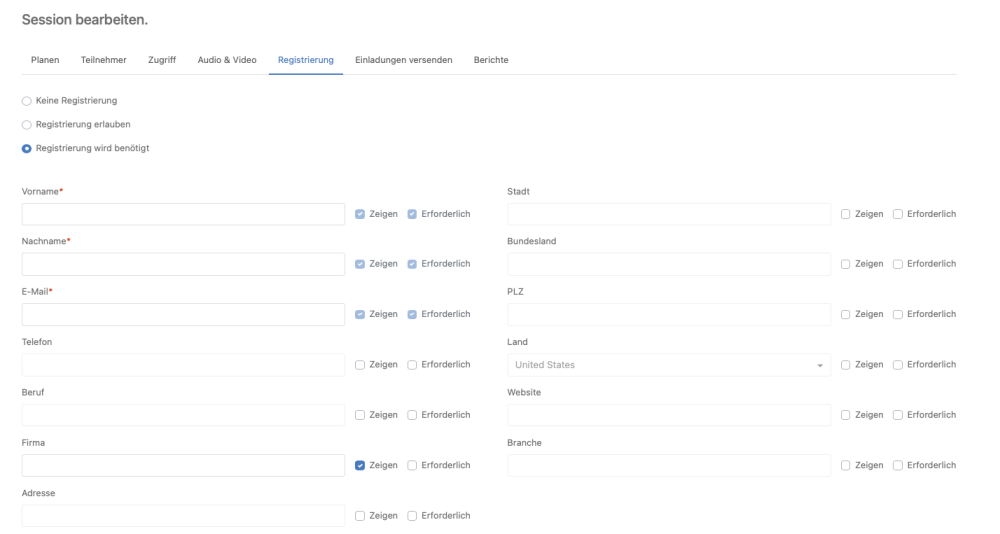Uncheck Zeigen checkbox for Firma

click(x=360, y=465)
